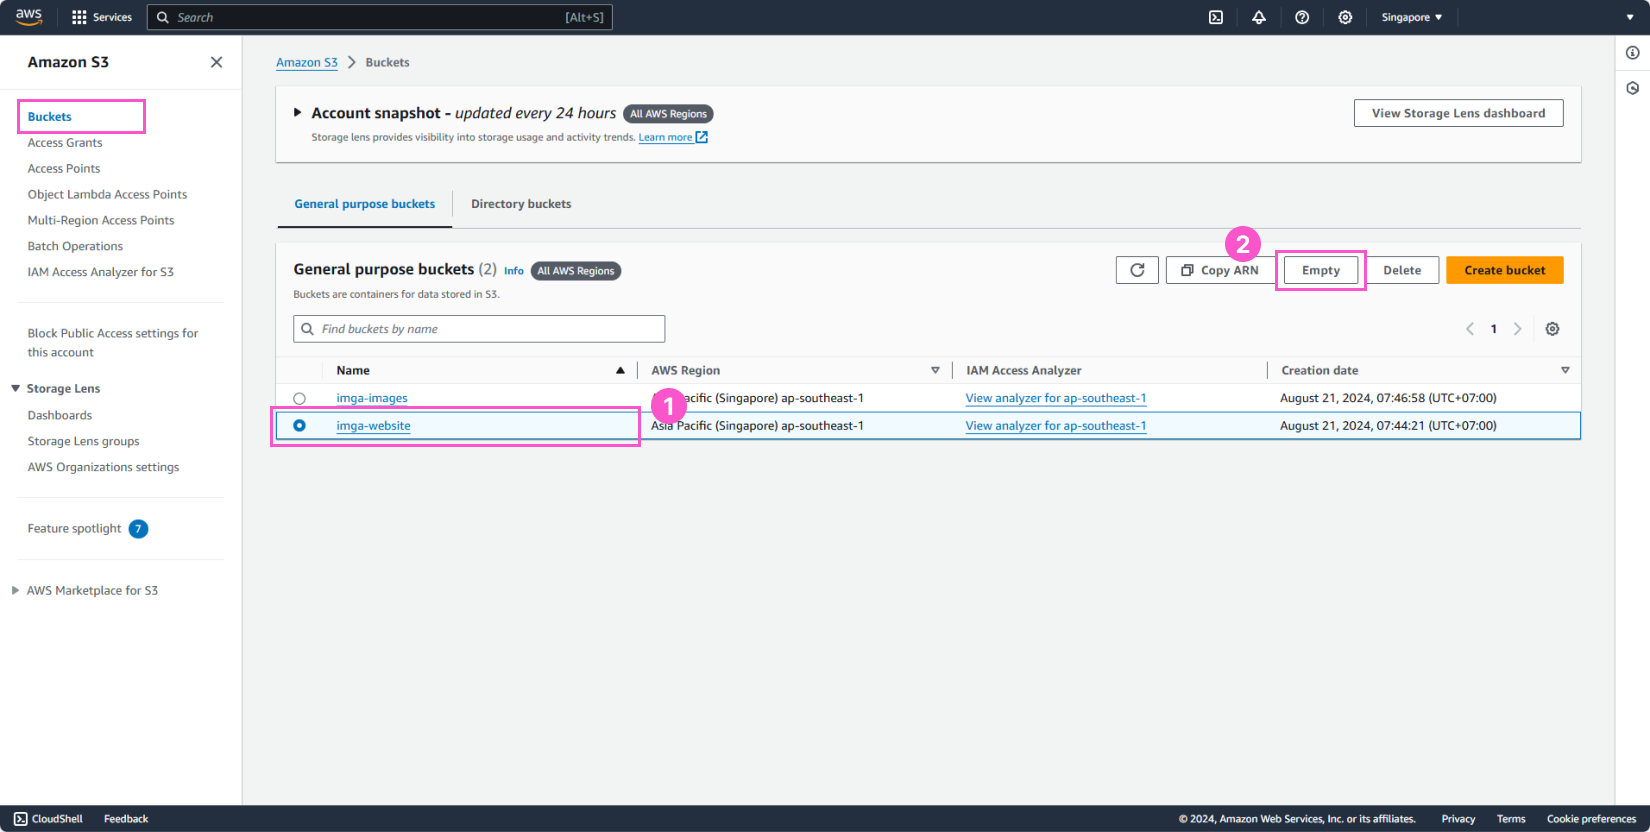
Task: Click page number 1 in pagination
Action: coord(1494,329)
